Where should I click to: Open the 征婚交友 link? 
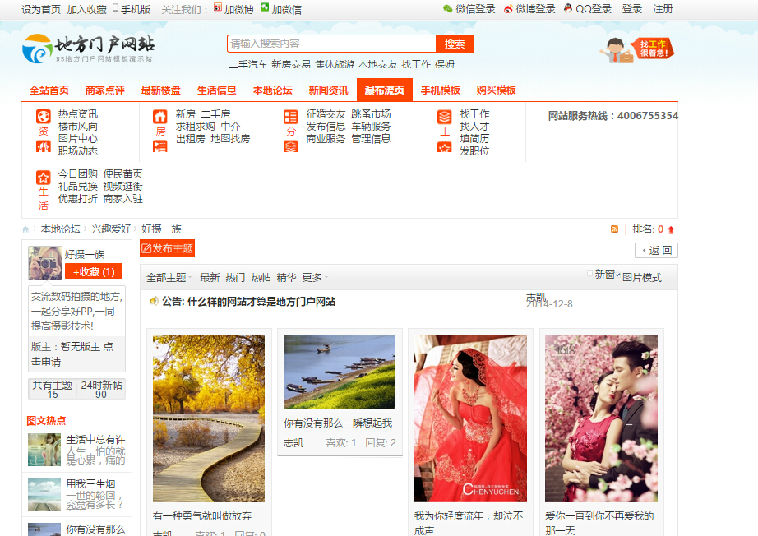(x=325, y=114)
